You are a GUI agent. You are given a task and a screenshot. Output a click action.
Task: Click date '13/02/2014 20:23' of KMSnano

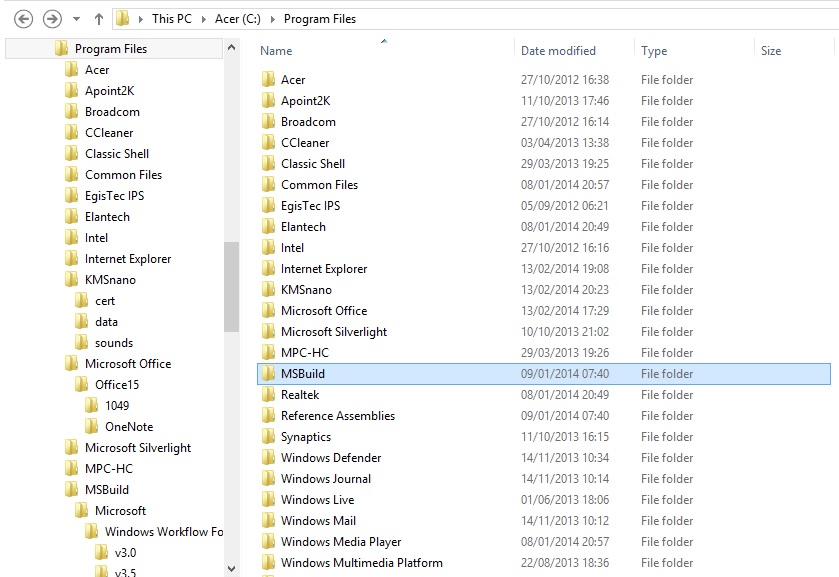pos(565,290)
